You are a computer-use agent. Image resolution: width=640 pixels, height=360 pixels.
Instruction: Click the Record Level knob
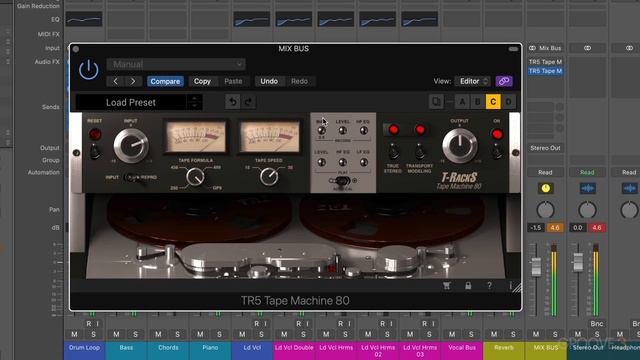point(342,131)
